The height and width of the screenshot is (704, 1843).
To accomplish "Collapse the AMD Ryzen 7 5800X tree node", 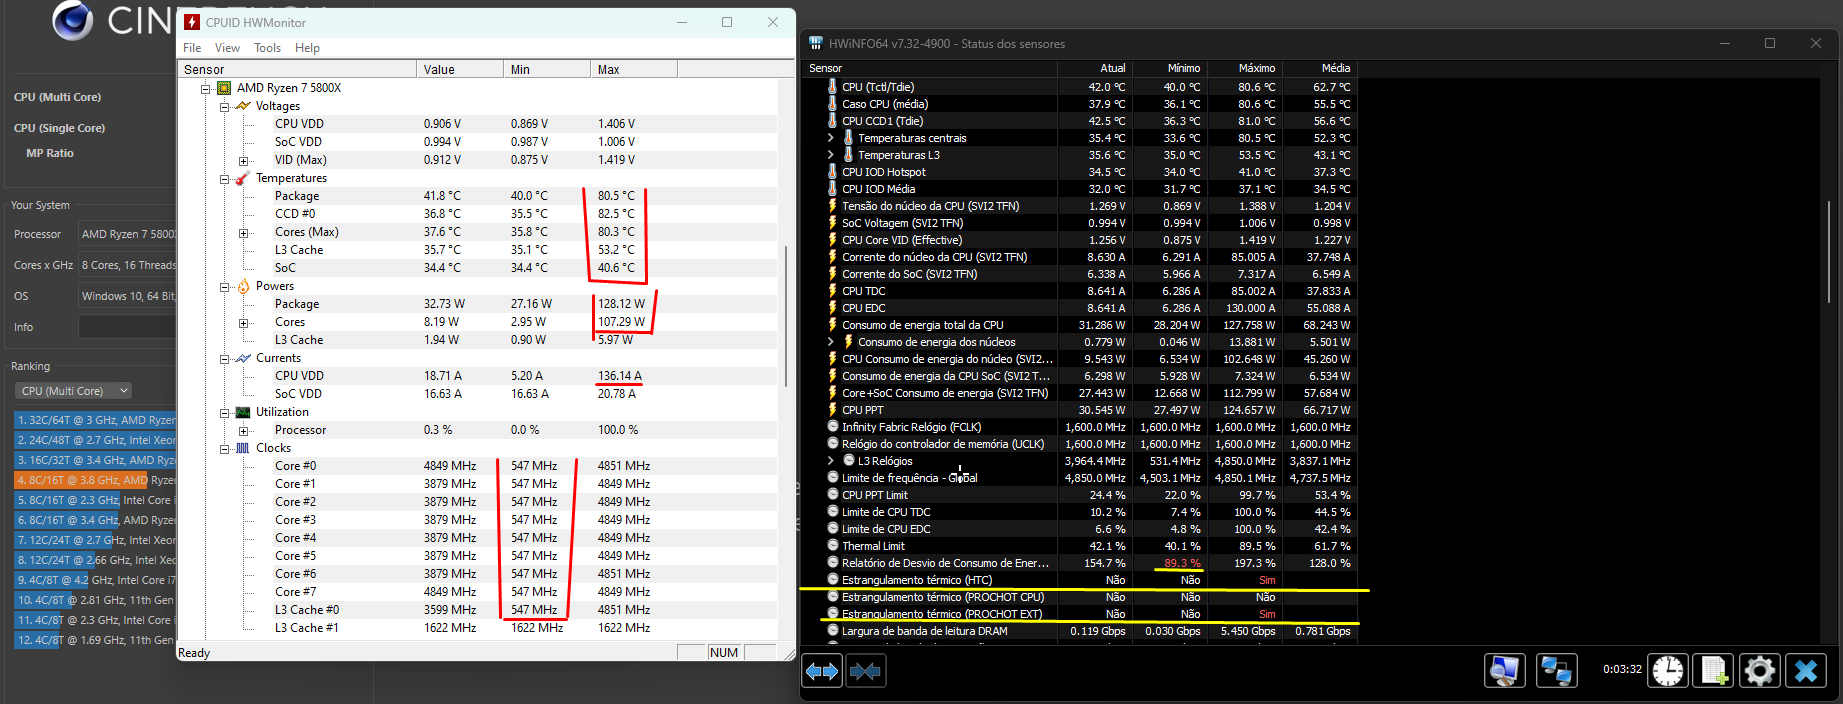I will (206, 88).
